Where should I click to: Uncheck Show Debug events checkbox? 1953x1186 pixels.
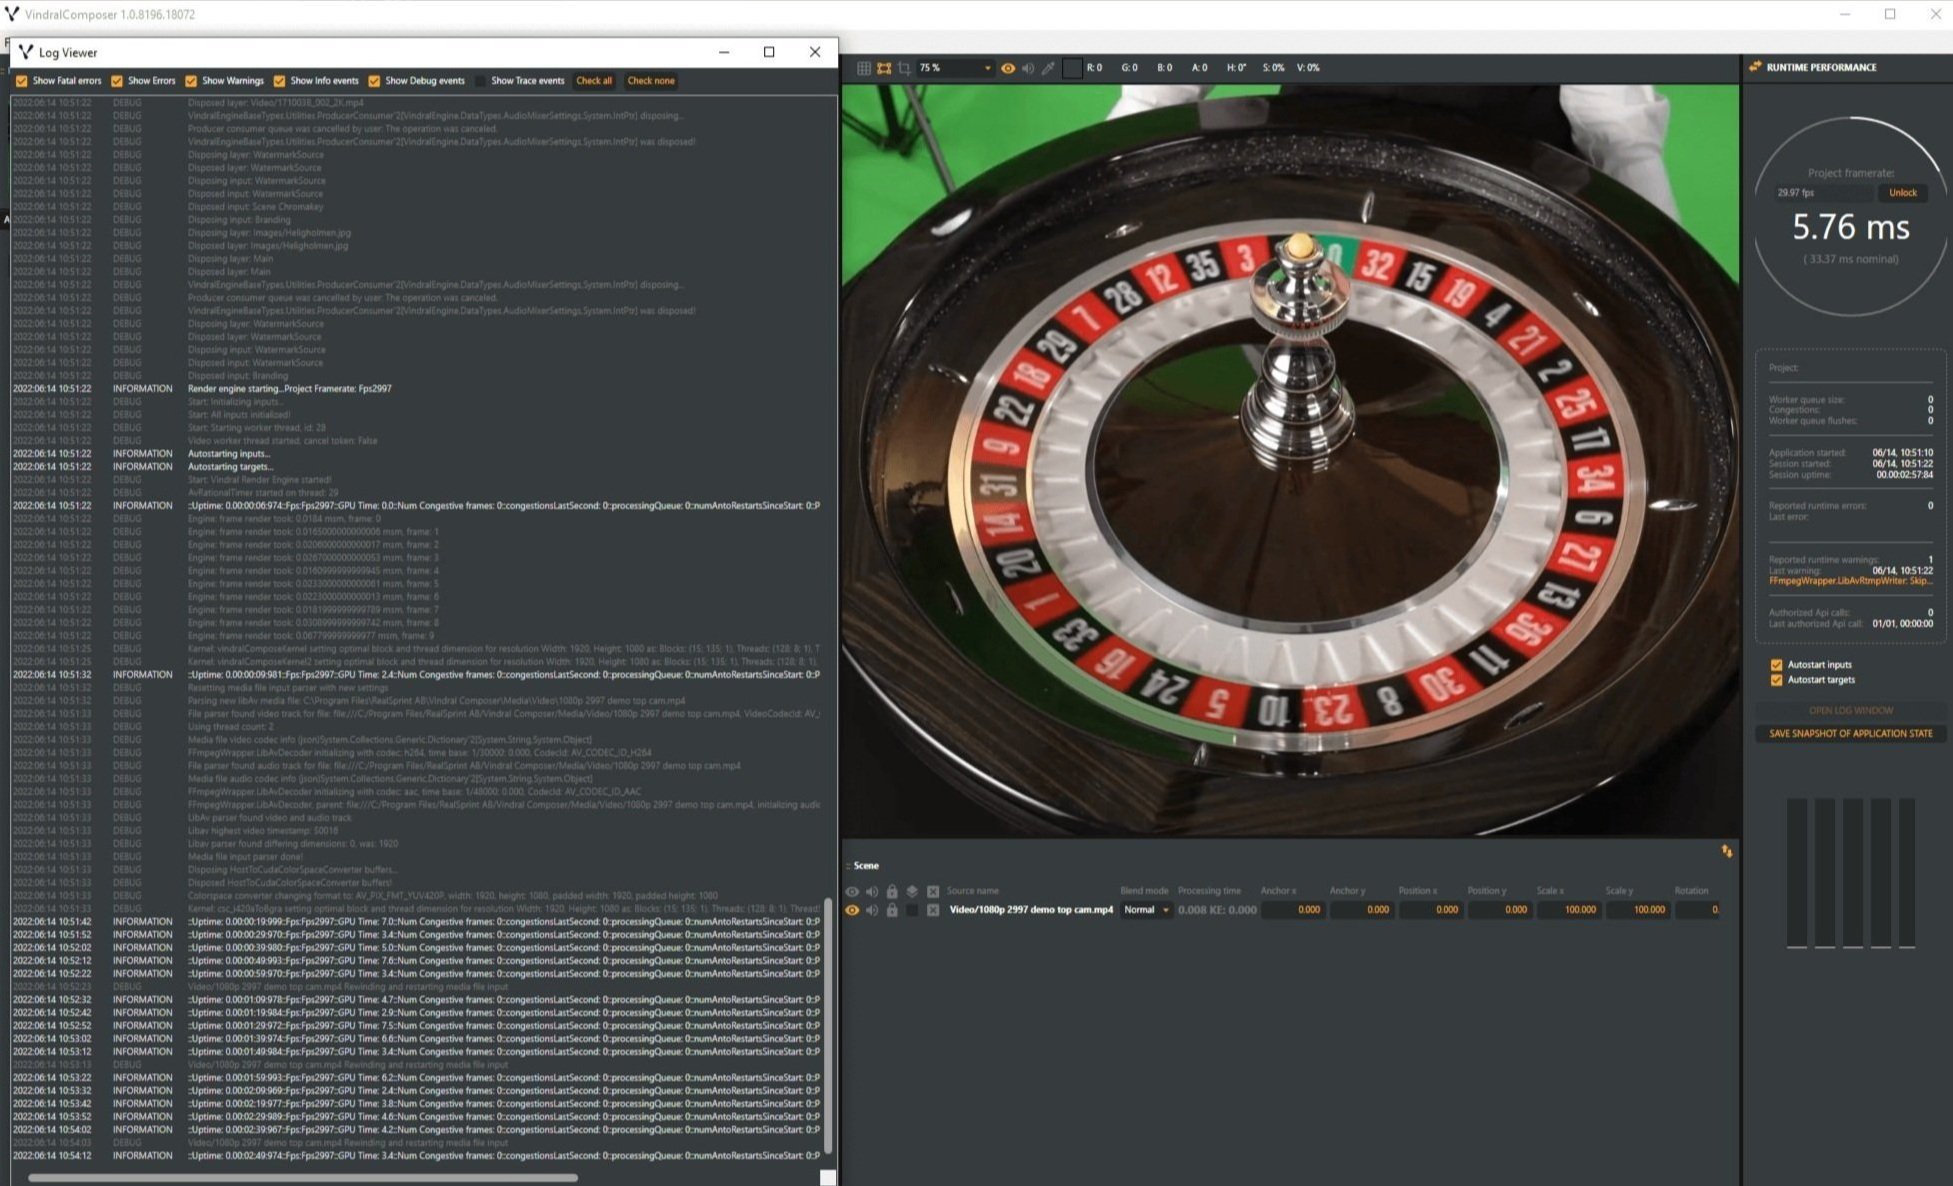click(x=374, y=81)
